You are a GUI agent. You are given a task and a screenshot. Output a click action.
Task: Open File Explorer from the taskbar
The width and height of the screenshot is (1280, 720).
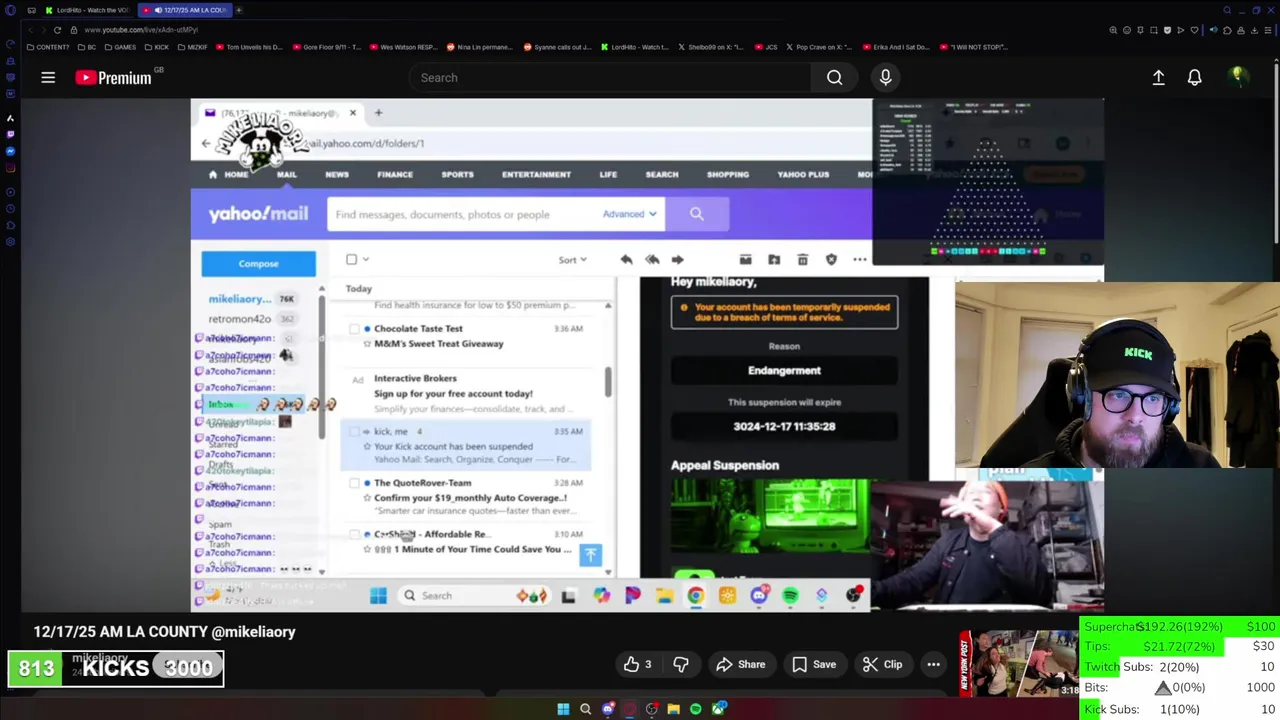(x=673, y=709)
